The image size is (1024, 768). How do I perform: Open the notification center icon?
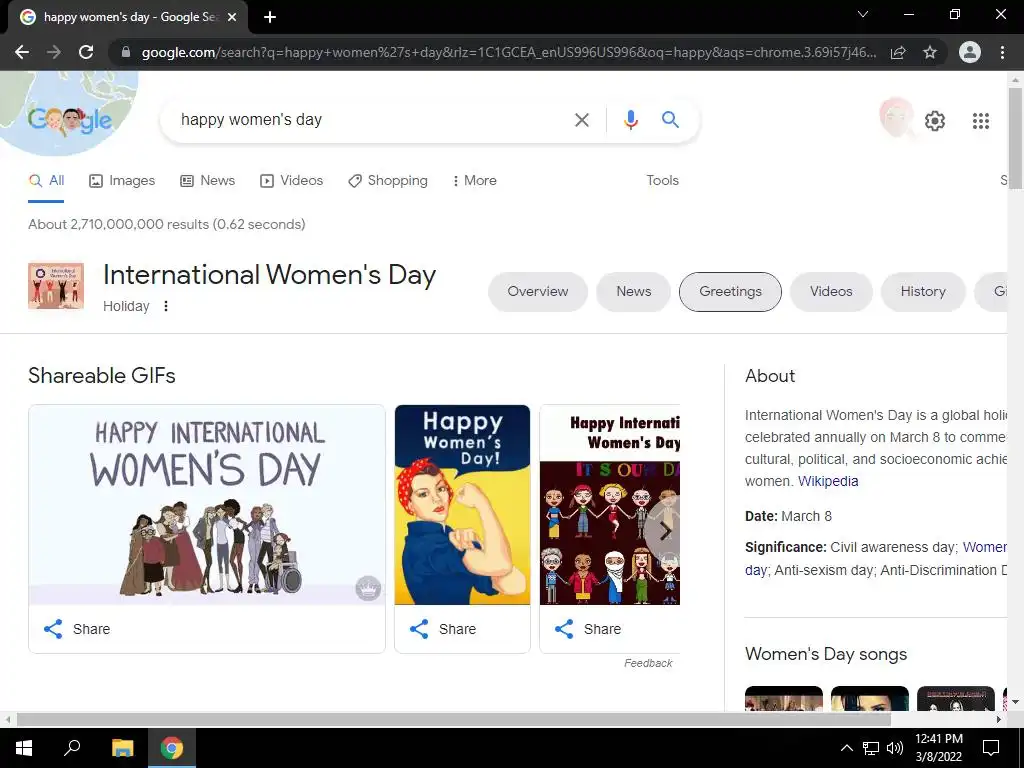pos(991,748)
